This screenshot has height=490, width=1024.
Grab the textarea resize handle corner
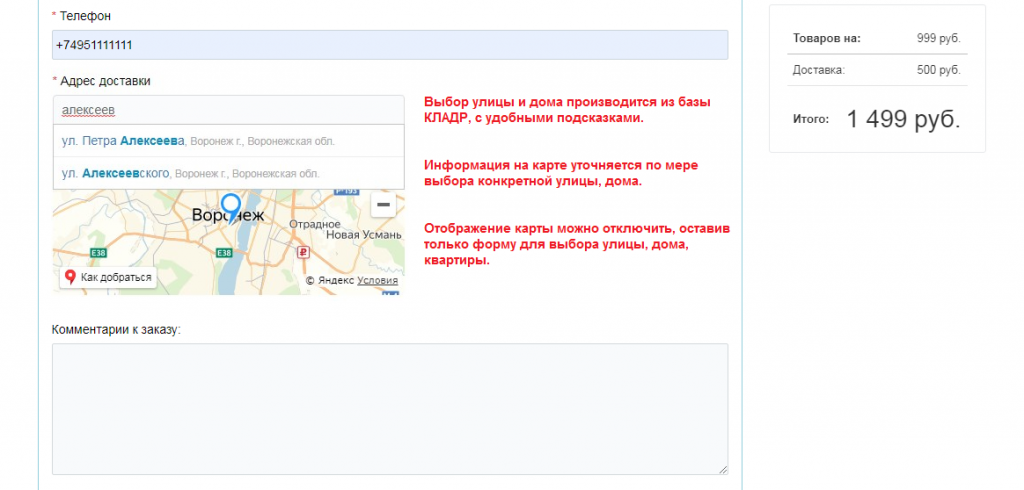(722, 469)
